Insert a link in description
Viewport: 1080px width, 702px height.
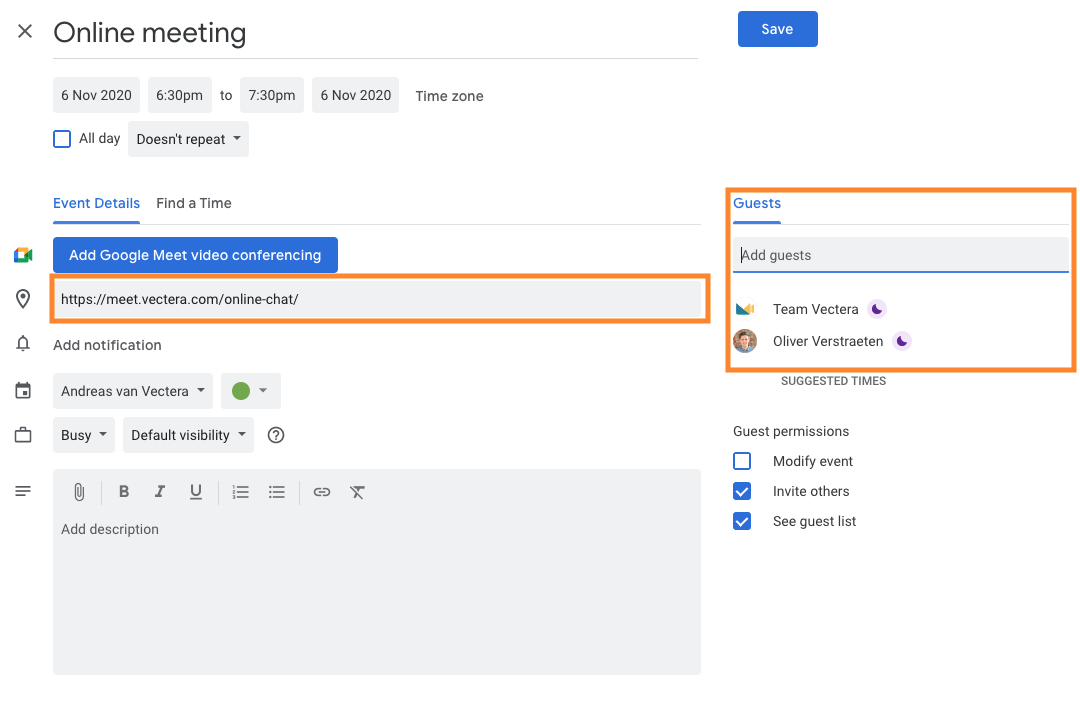click(322, 492)
